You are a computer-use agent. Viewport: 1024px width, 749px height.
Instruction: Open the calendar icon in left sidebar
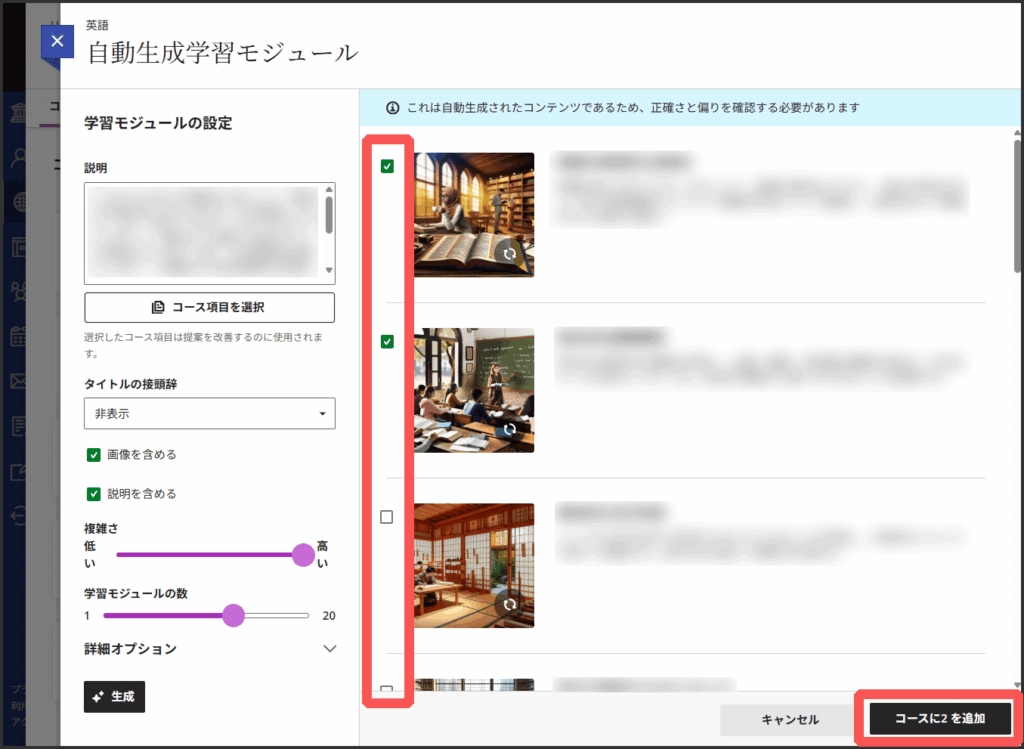click(x=20, y=336)
